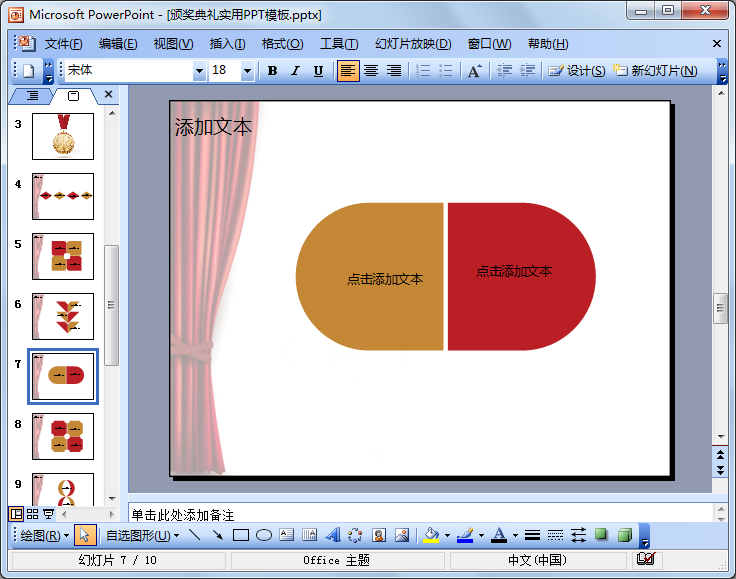This screenshot has width=736, height=579.
Task: Open the 帮助(H) menu
Action: (548, 44)
